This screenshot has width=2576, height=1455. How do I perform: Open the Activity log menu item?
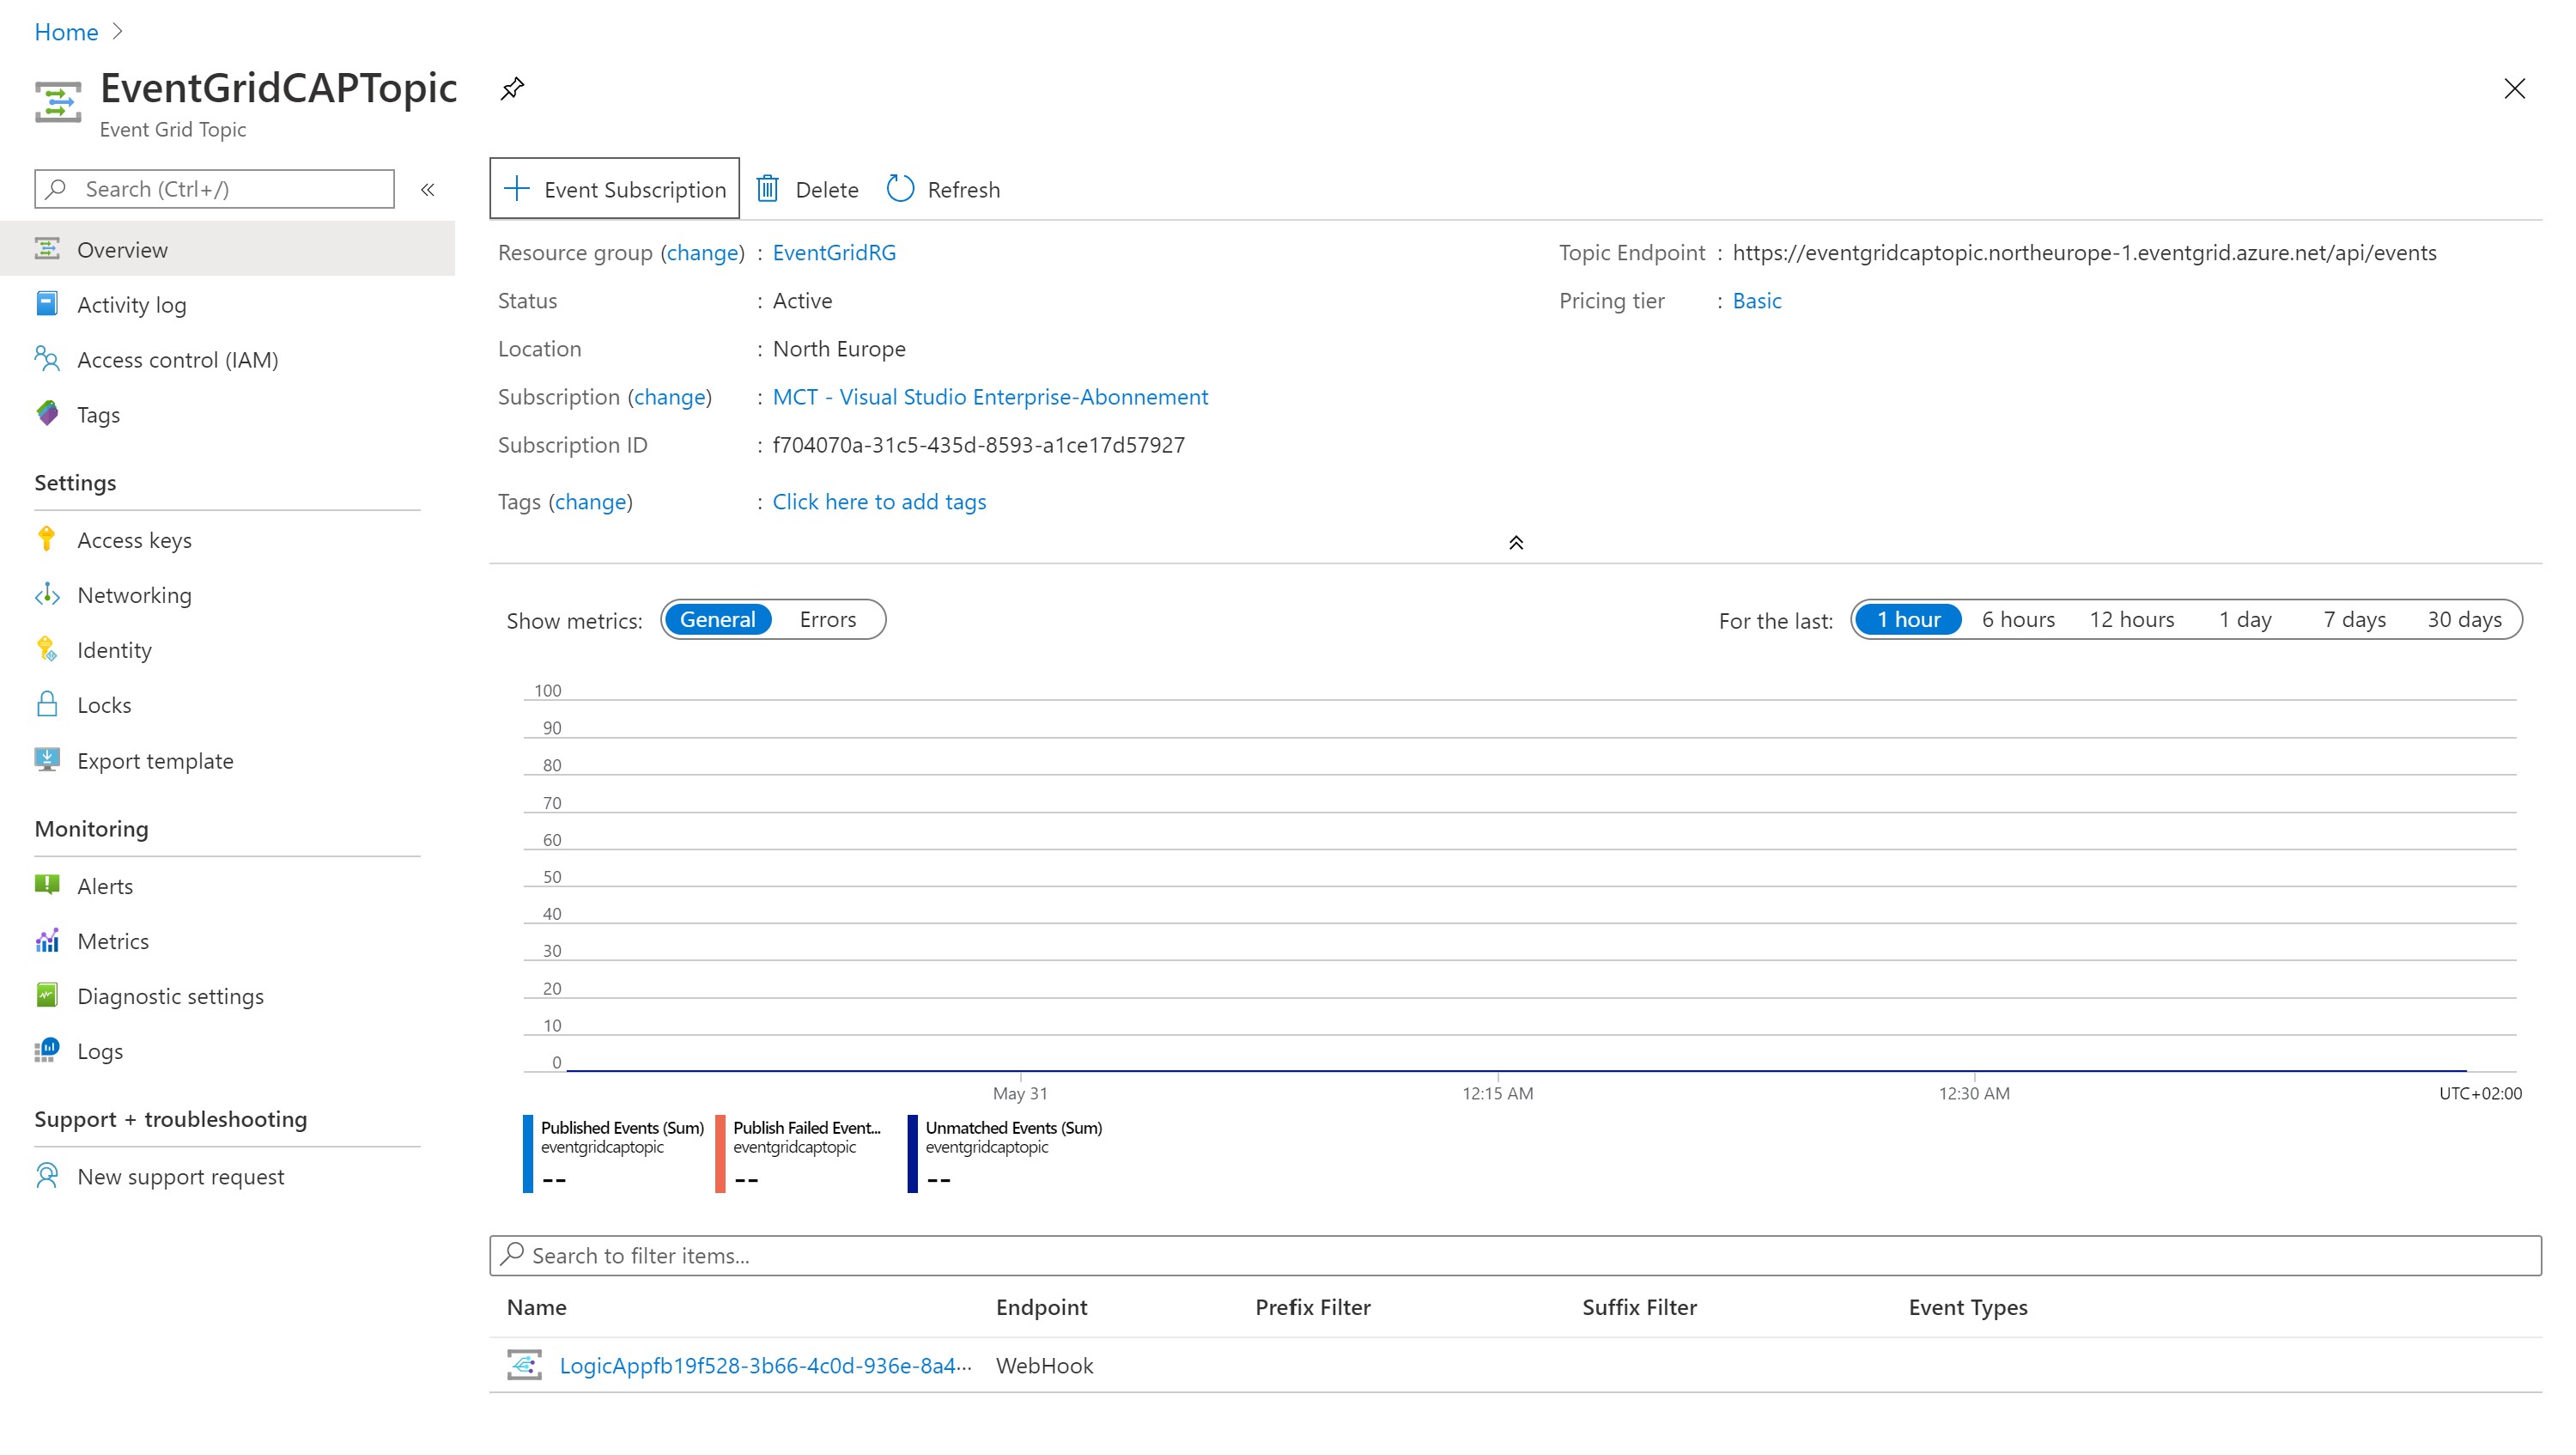(131, 305)
